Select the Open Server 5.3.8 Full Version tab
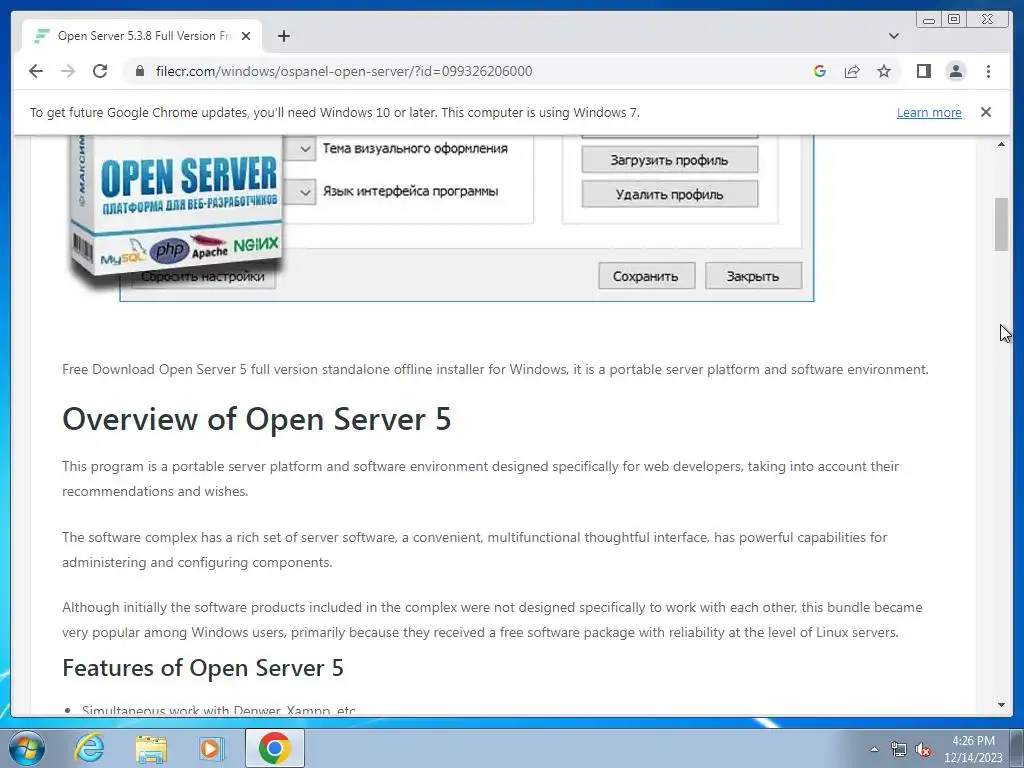This screenshot has width=1024, height=768. (x=142, y=36)
